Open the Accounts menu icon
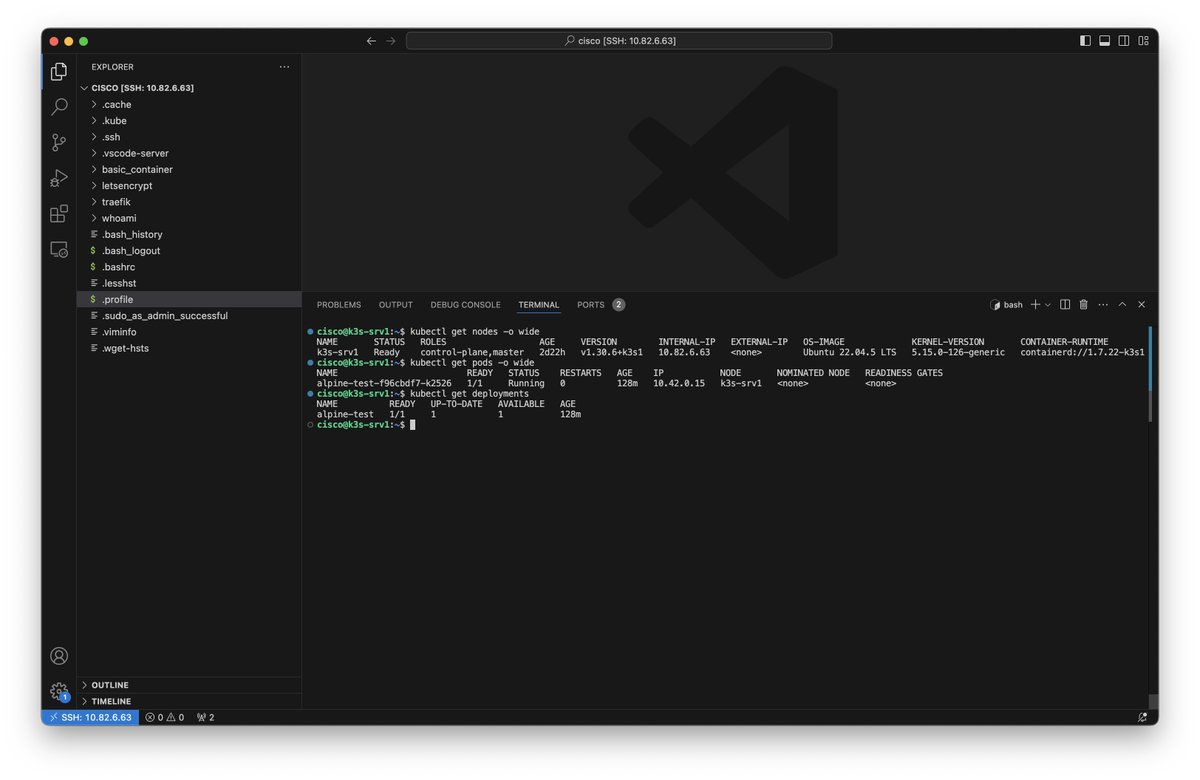Image resolution: width=1200 pixels, height=780 pixels. [x=59, y=656]
